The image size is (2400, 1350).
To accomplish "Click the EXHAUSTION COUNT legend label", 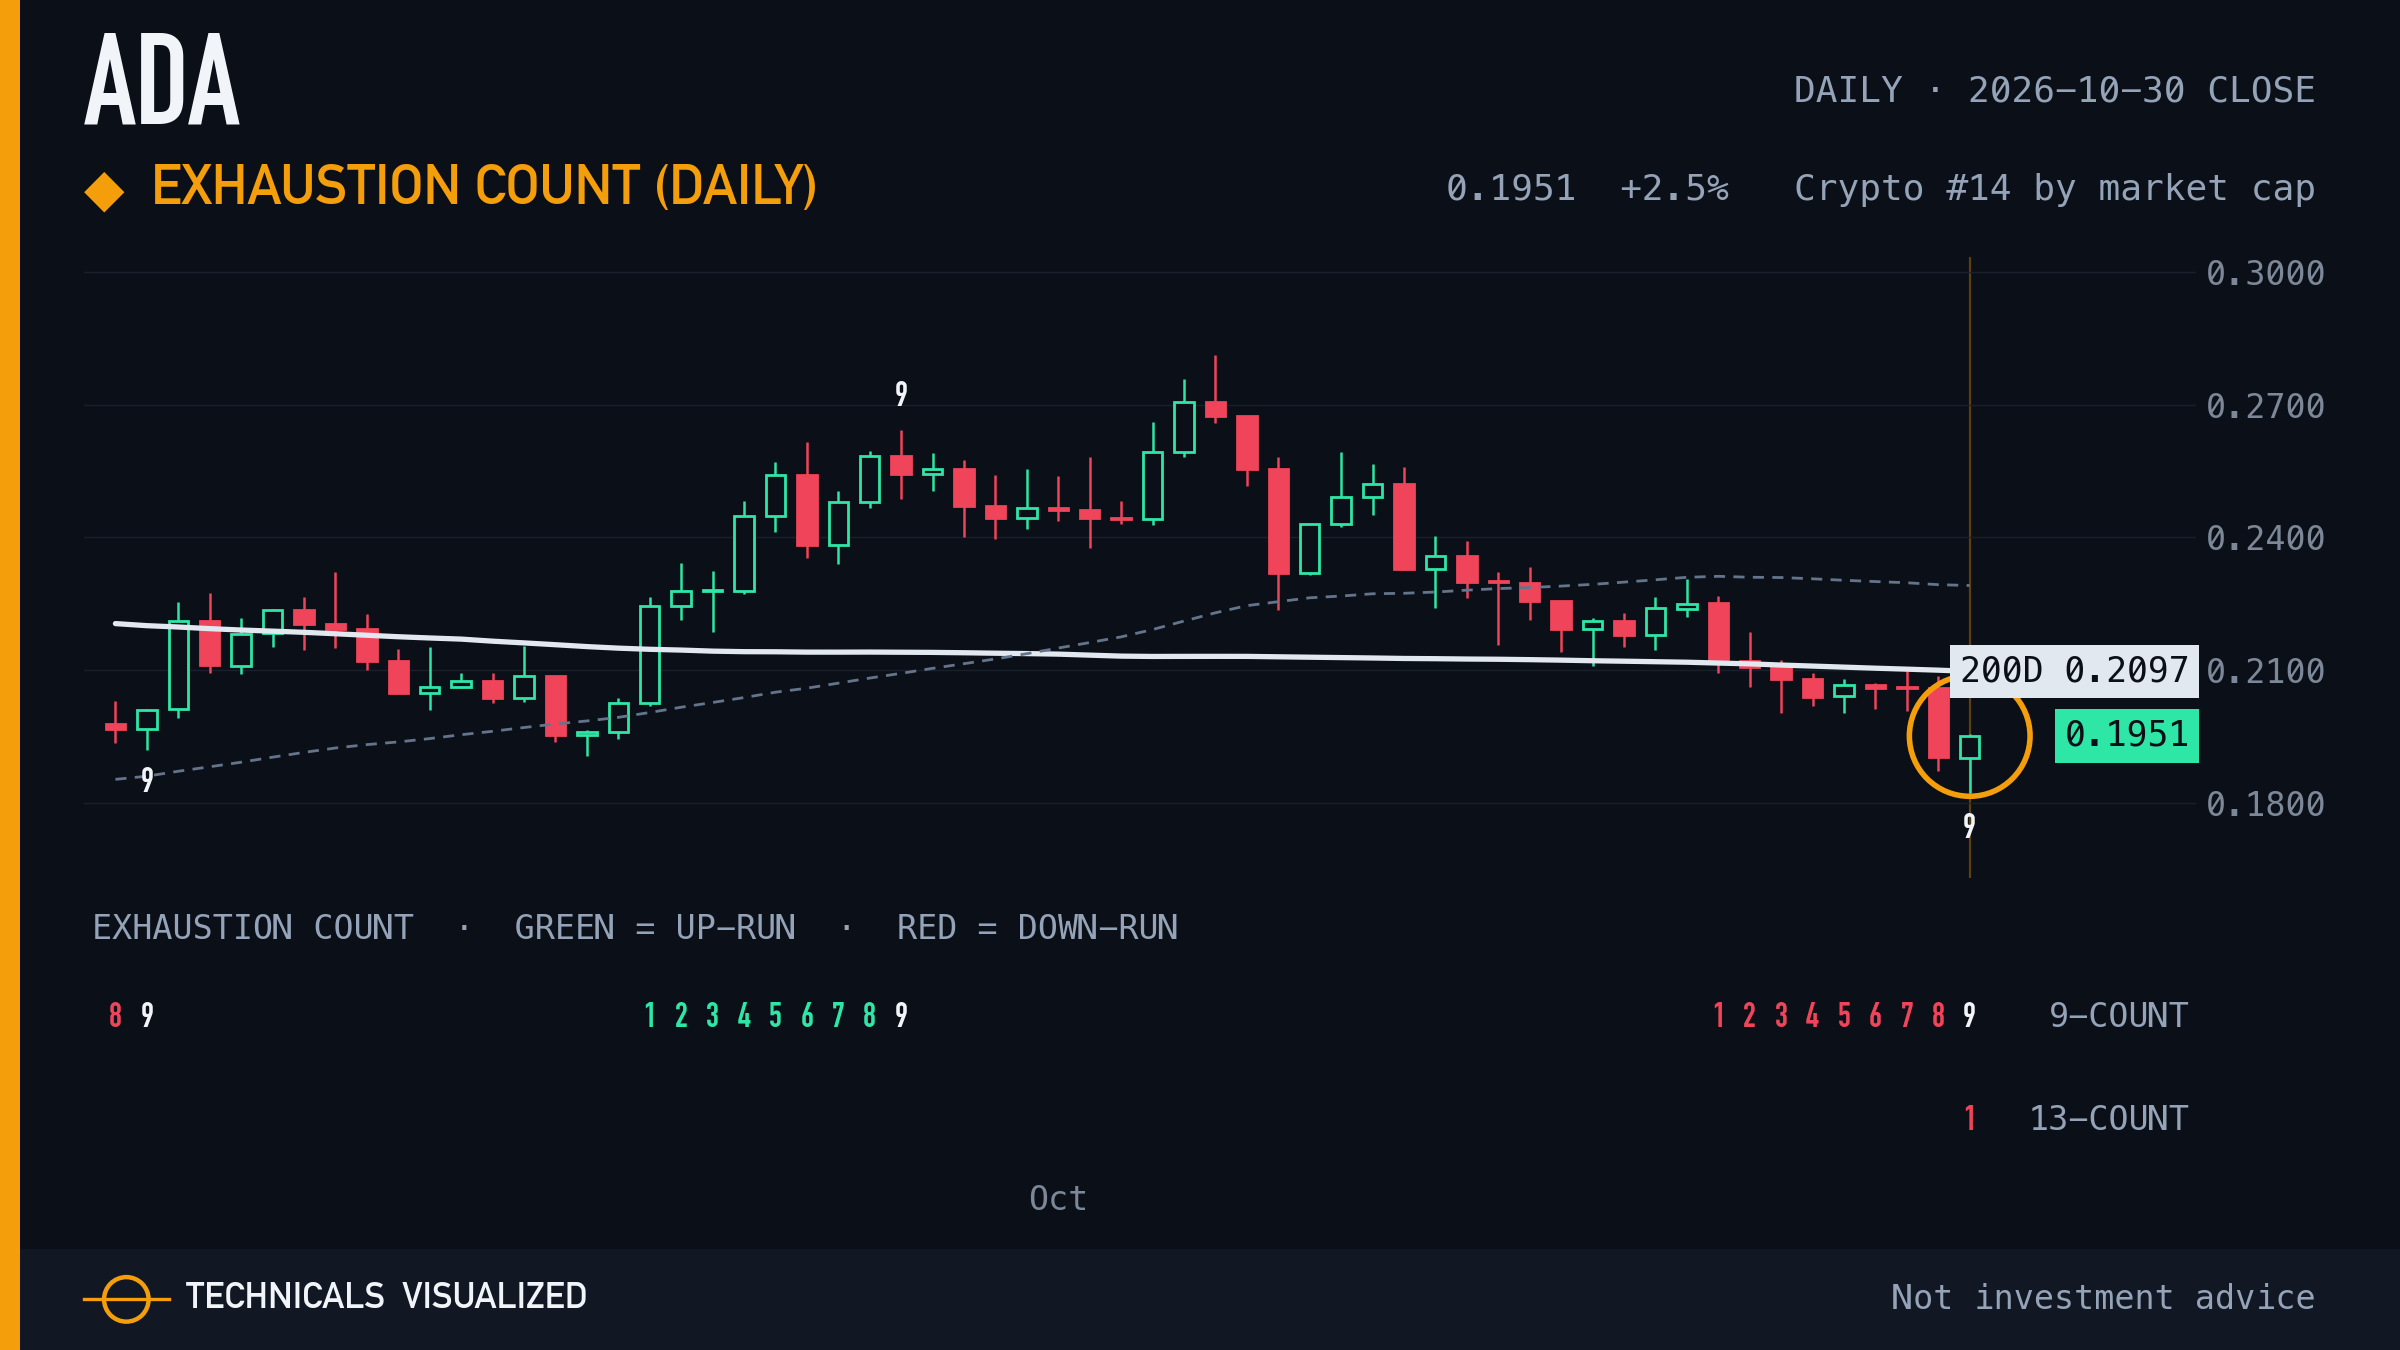I will pos(253,928).
